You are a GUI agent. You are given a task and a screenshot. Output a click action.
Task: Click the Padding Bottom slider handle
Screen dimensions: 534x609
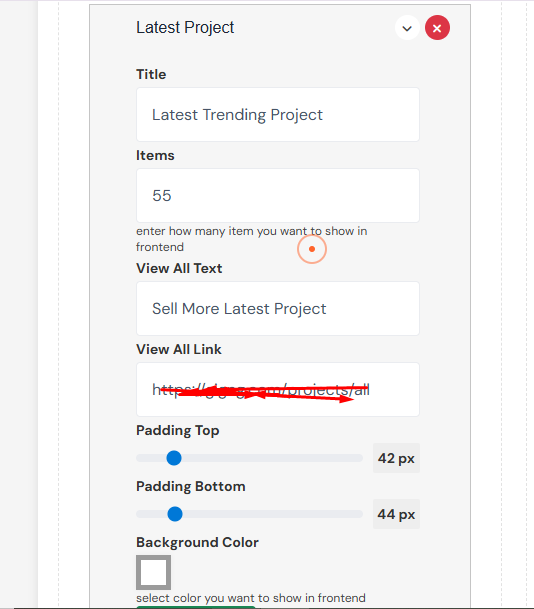(175, 514)
